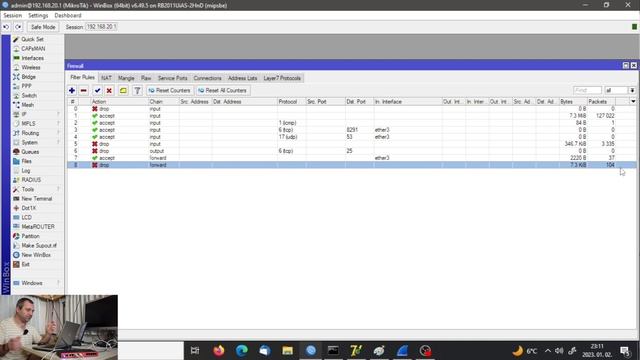This screenshot has height=360, width=640.
Task: Click the red minus remove rule icon
Action: coord(84,90)
